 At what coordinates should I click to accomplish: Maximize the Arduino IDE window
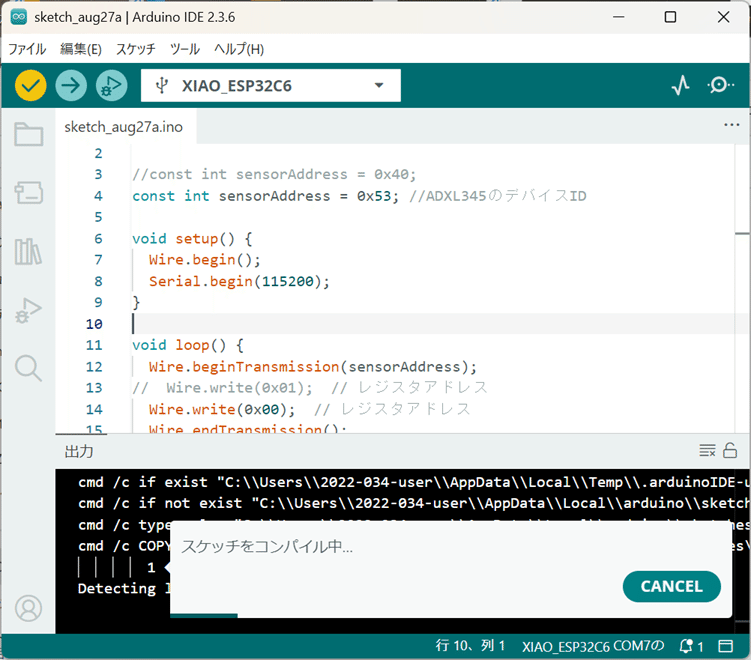(671, 17)
